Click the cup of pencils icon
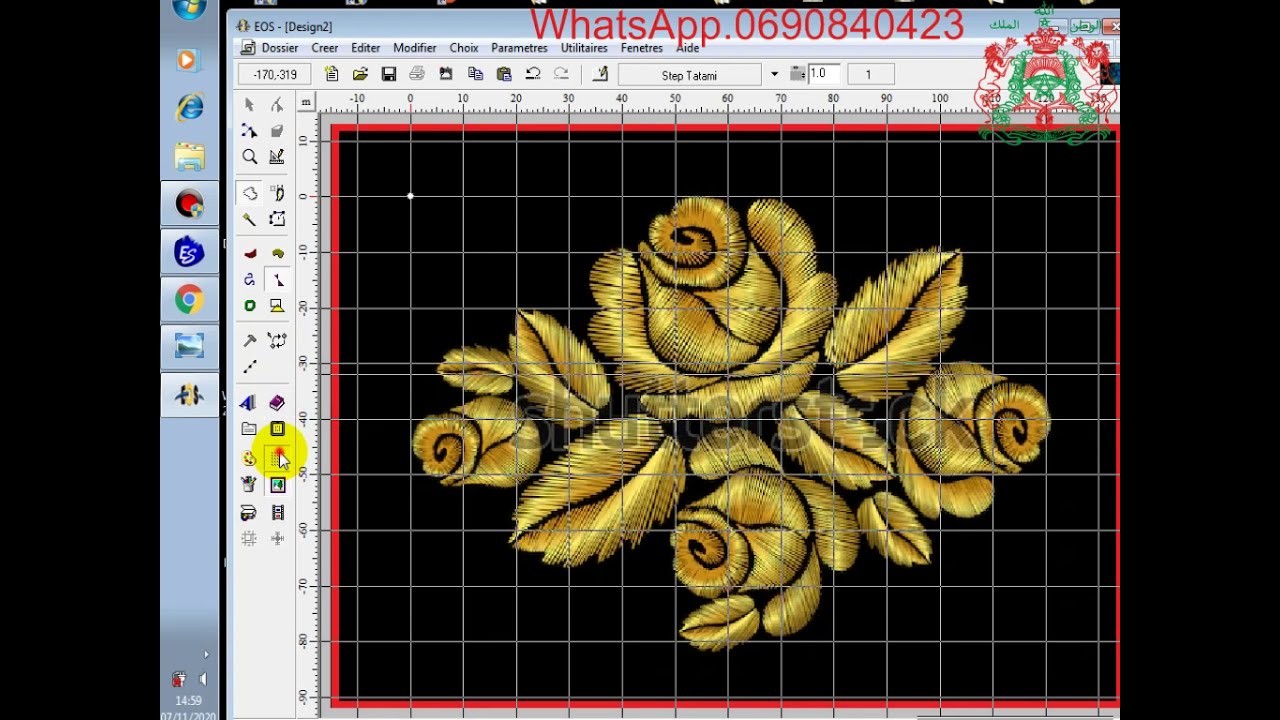Viewport: 1280px width, 720px height. pyautogui.click(x=249, y=485)
